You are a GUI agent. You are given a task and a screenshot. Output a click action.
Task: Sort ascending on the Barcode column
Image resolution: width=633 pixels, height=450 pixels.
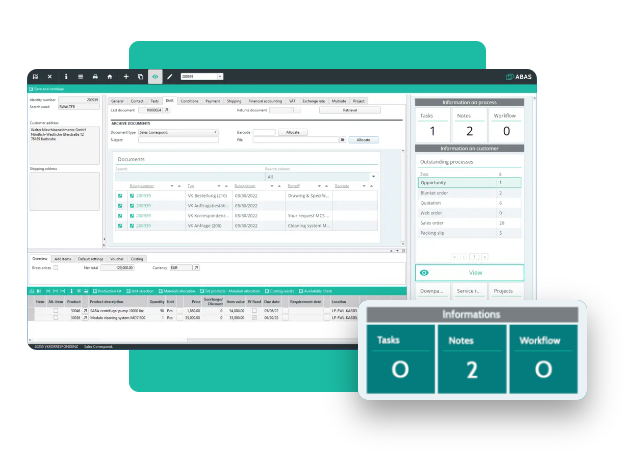[371, 186]
